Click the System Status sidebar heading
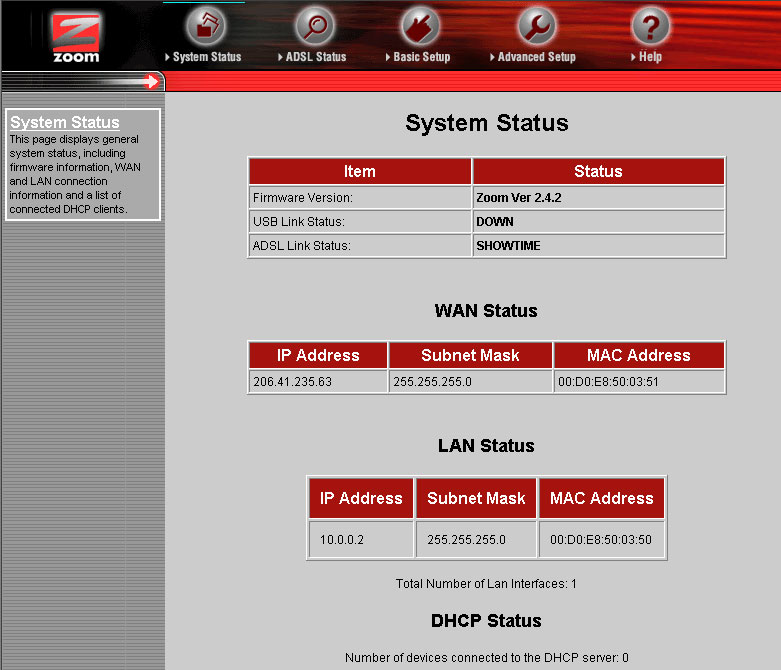The image size is (781, 670). coord(65,123)
